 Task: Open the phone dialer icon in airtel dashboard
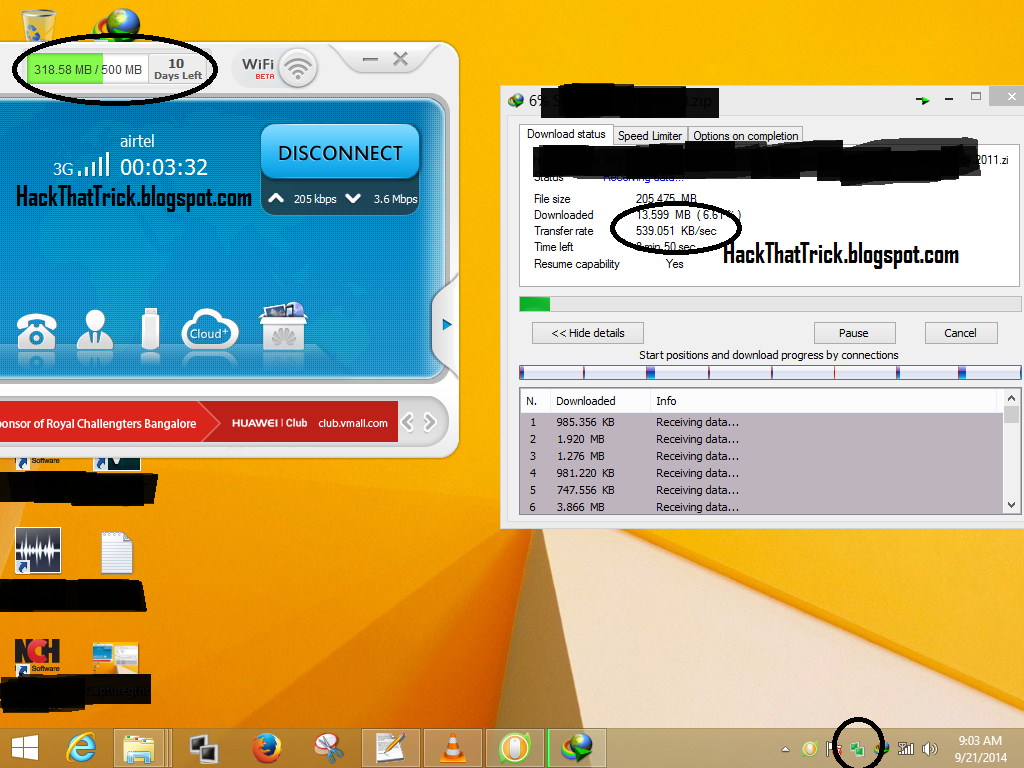pos(36,330)
